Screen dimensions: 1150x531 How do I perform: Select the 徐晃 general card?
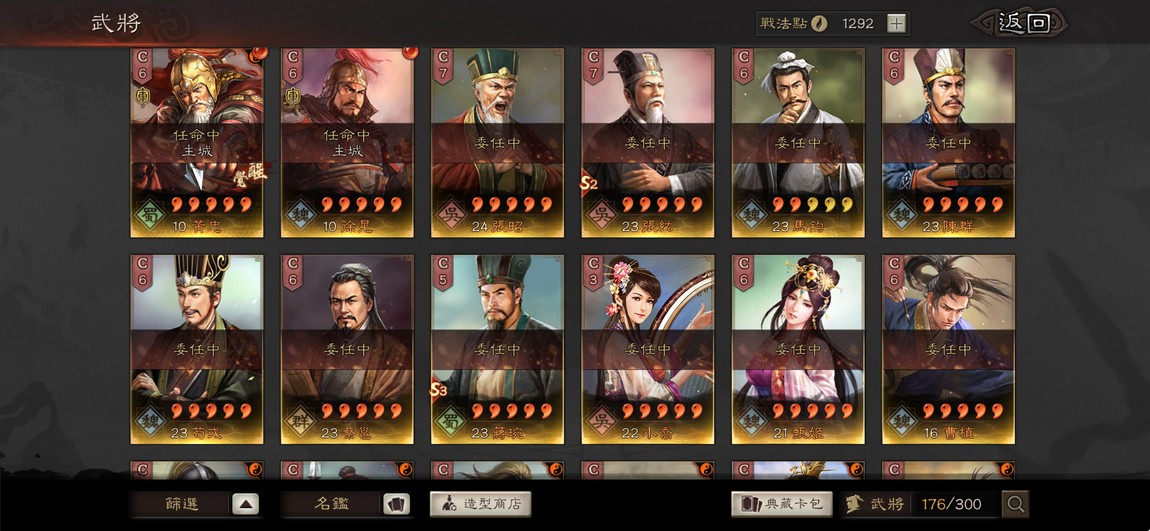[x=347, y=142]
